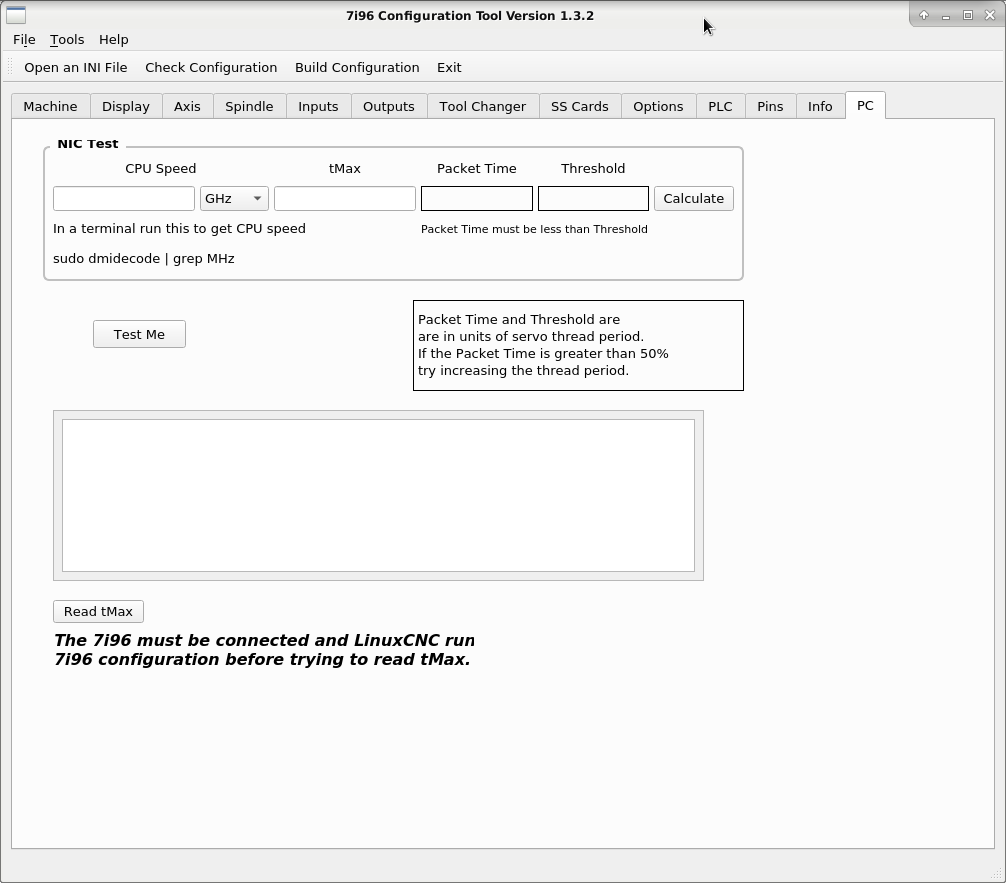The image size is (1006, 883).
Task: Click inside the large output text area
Action: [379, 495]
